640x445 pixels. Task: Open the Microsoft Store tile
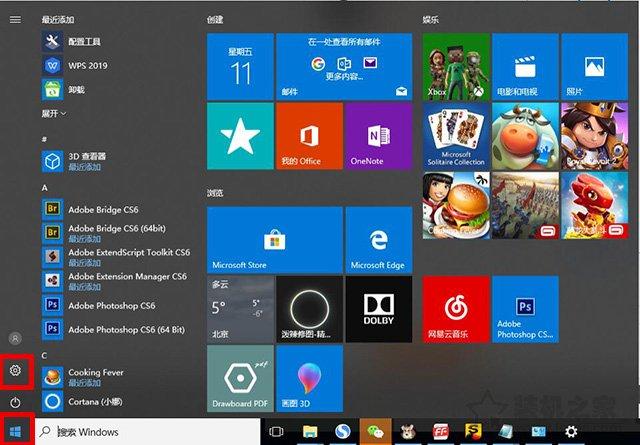point(275,240)
